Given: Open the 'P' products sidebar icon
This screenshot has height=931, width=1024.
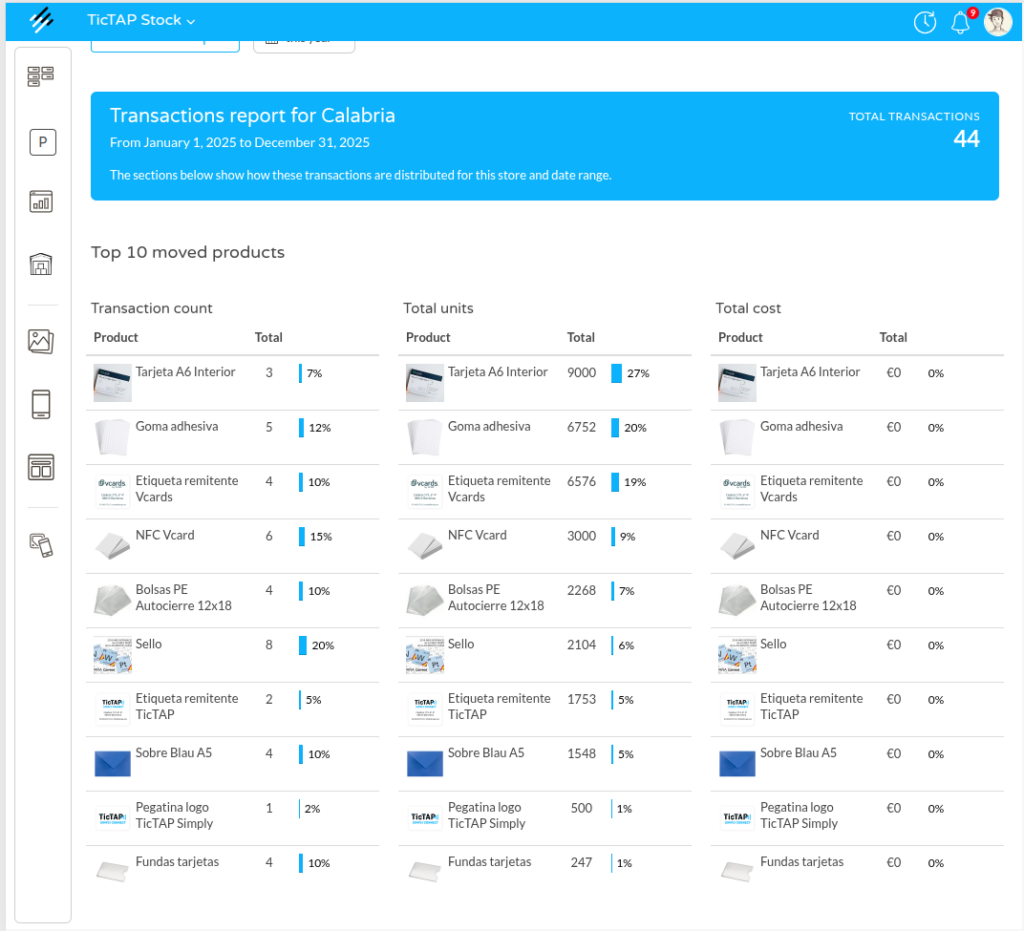Looking at the screenshot, I should click(42, 143).
